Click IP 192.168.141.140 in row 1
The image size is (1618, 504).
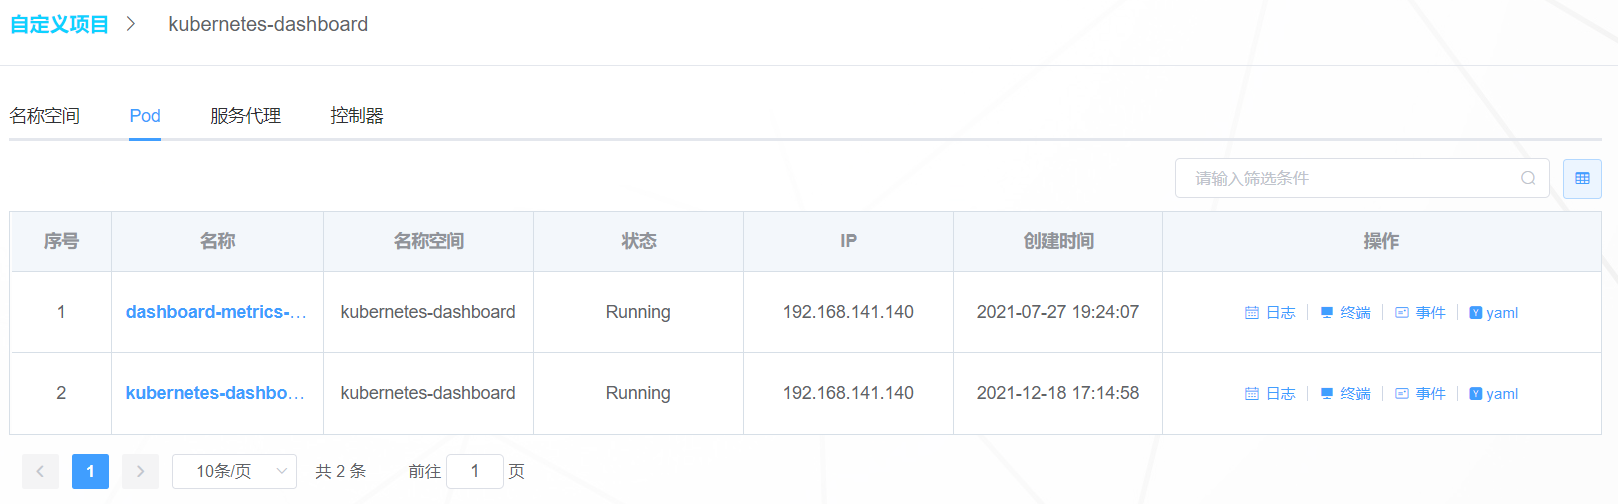pos(848,312)
